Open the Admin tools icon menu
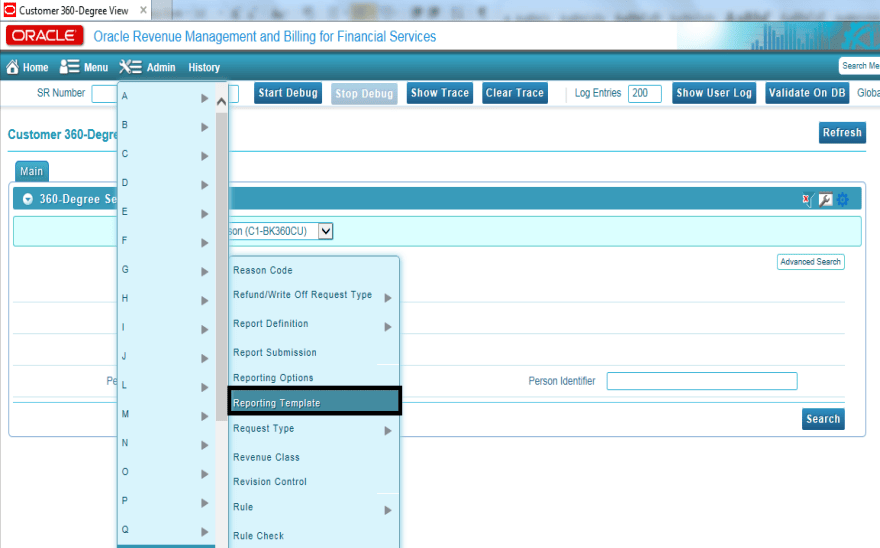This screenshot has height=548, width=880. pyautogui.click(x=130, y=67)
